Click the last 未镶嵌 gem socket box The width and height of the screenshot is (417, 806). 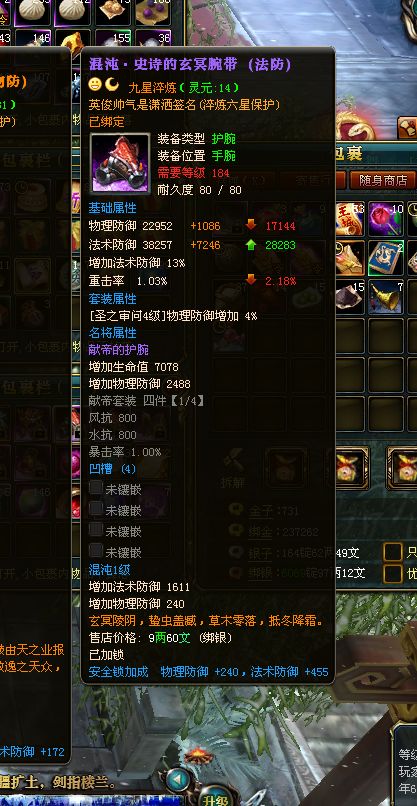pyautogui.click(x=96, y=551)
